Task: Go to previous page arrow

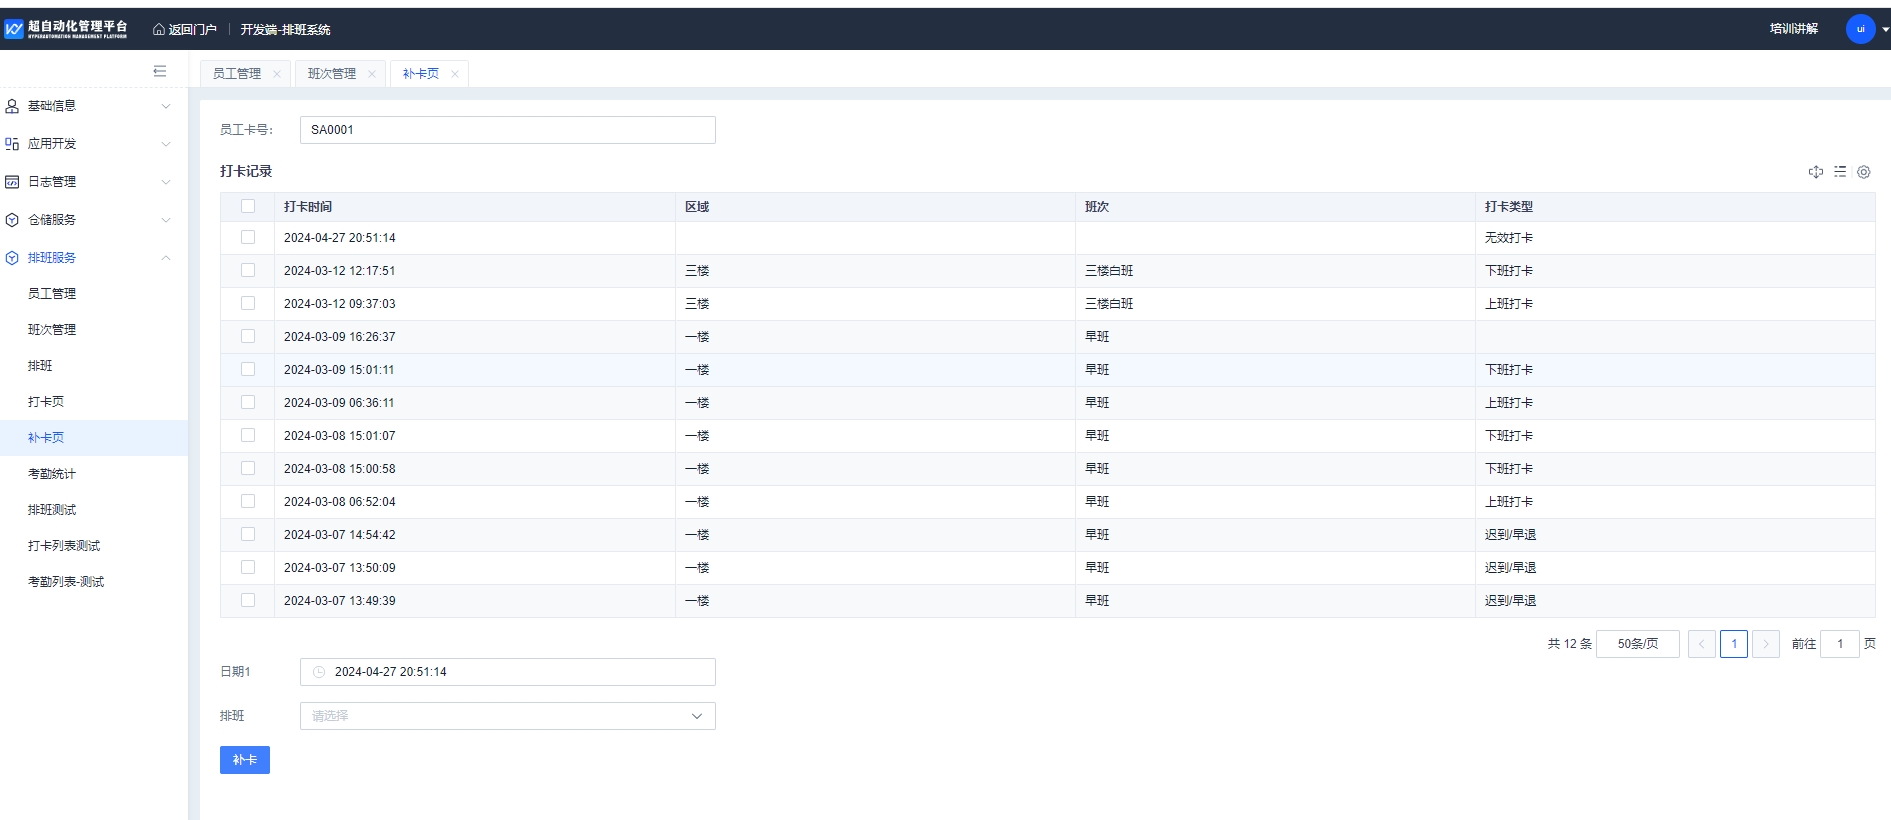Action: pos(1702,644)
